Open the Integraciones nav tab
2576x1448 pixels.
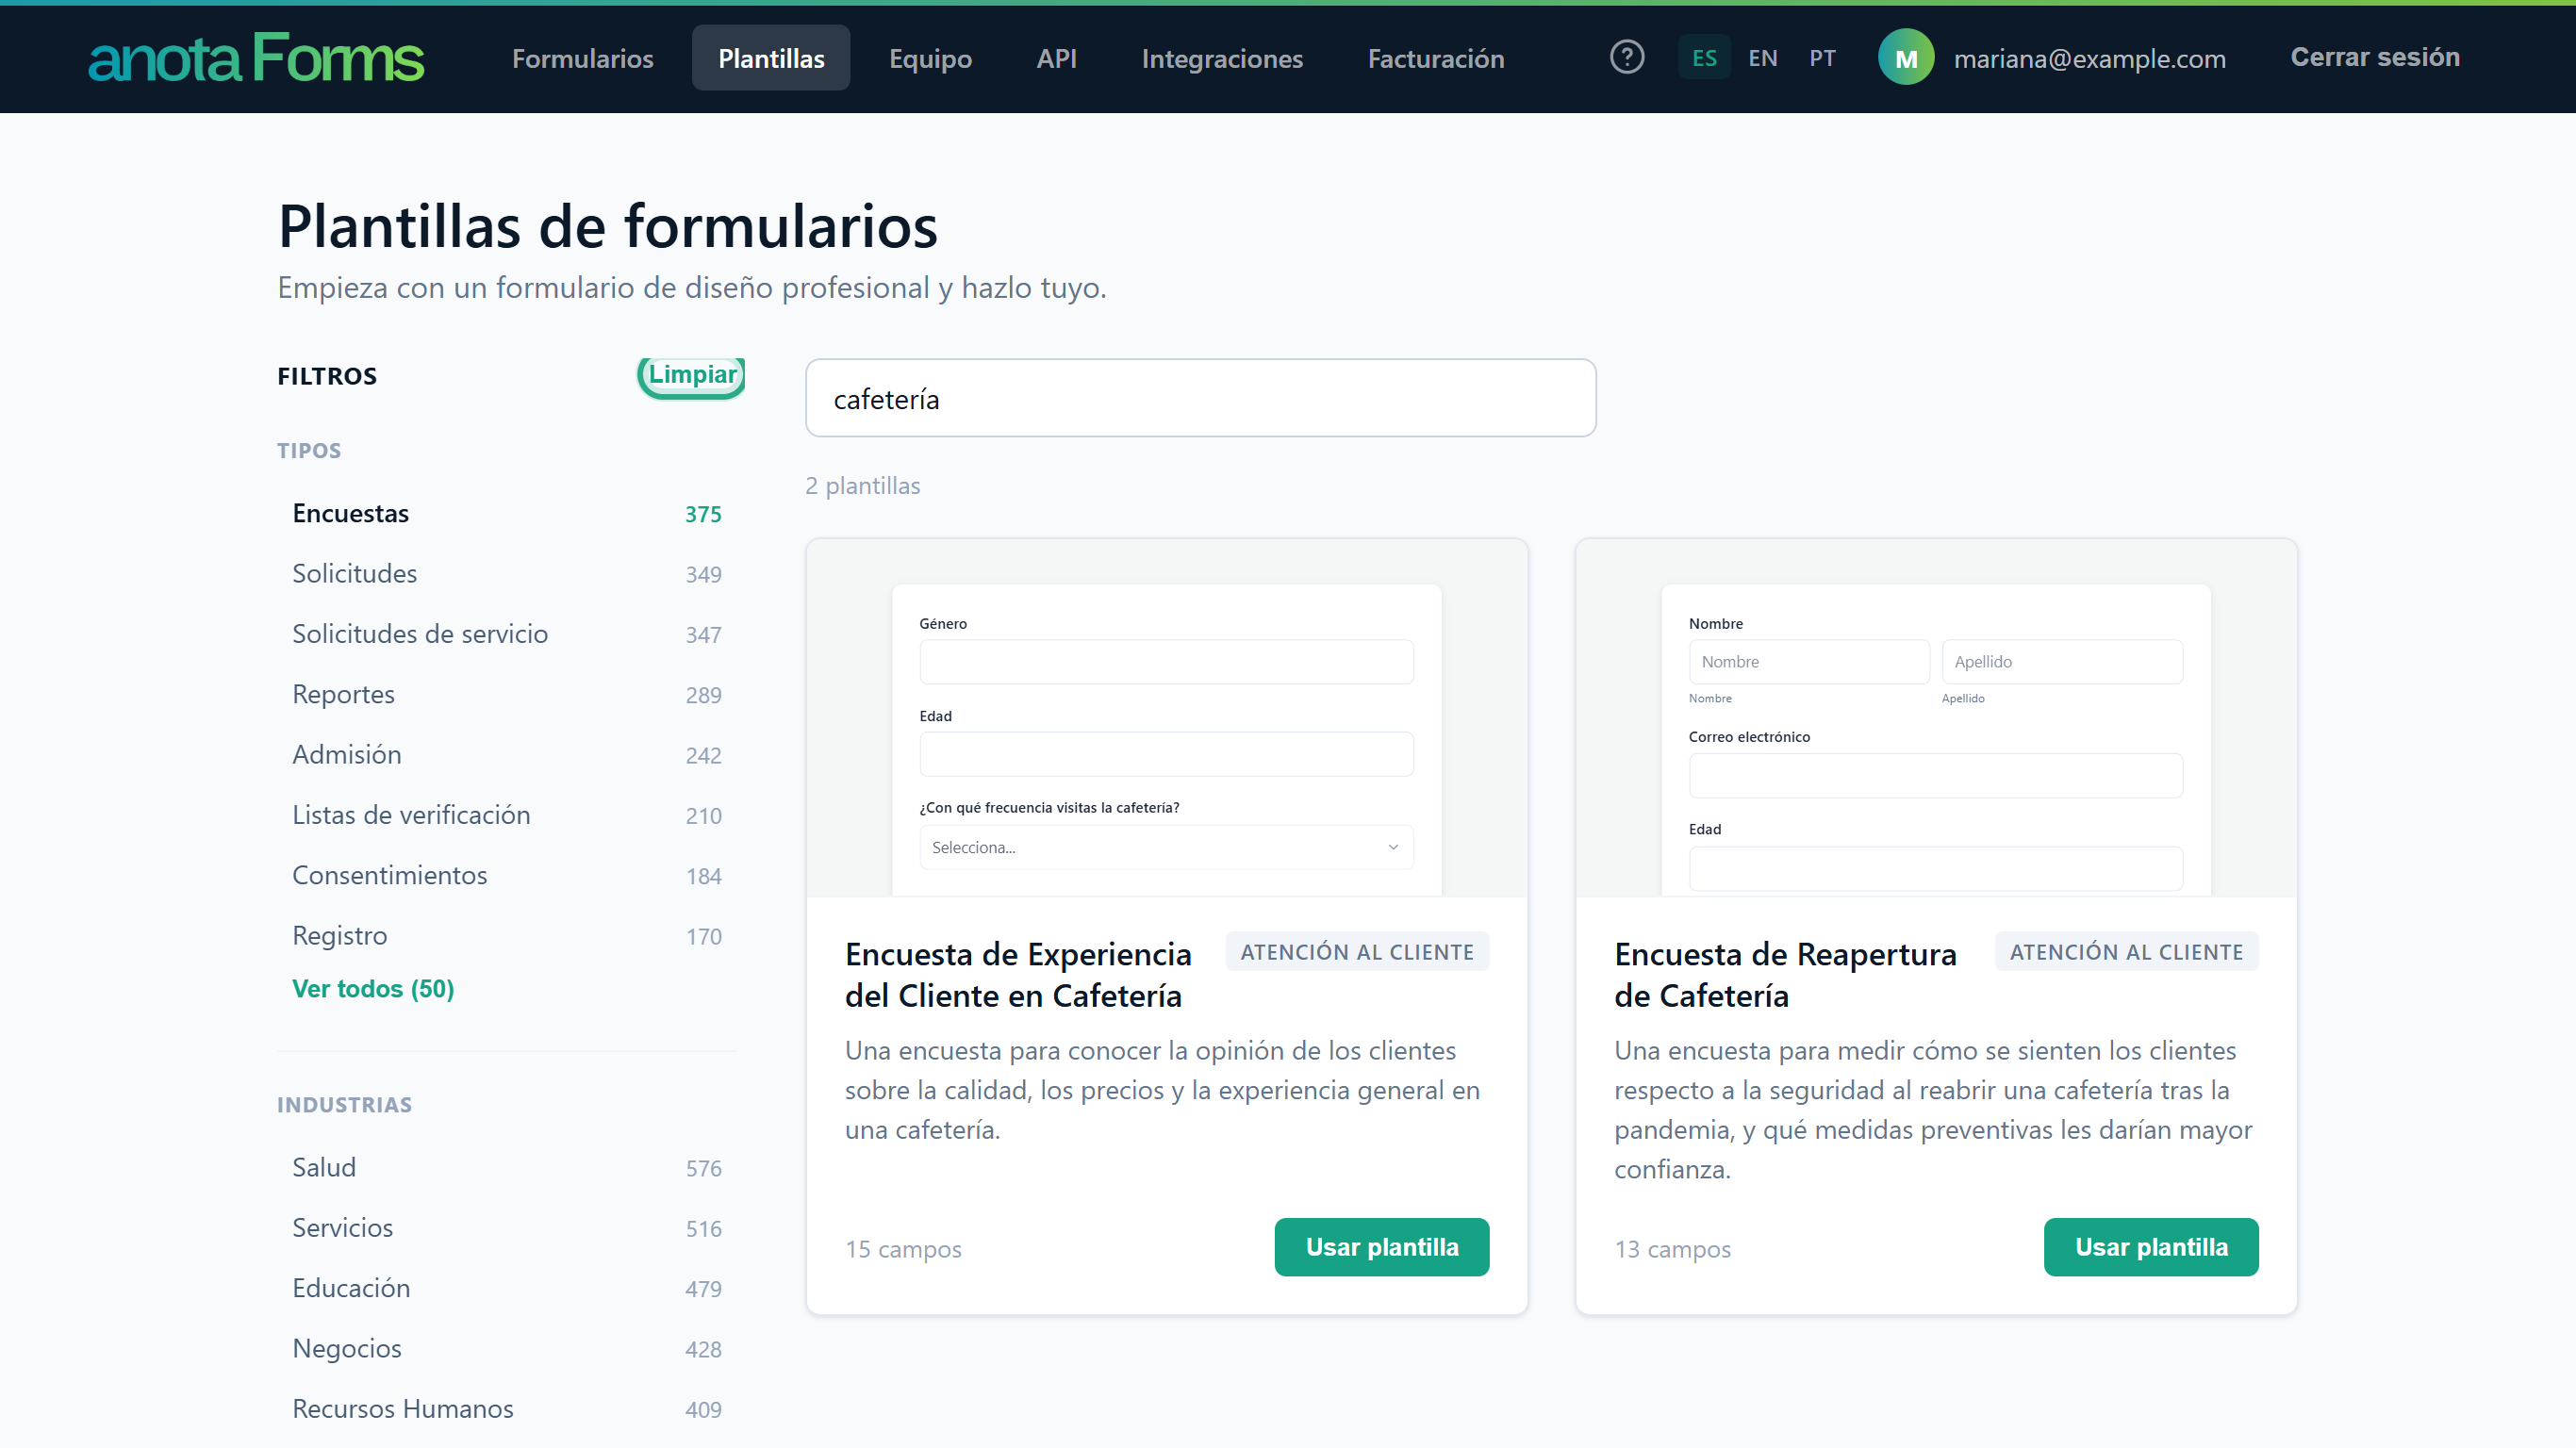pos(1222,58)
